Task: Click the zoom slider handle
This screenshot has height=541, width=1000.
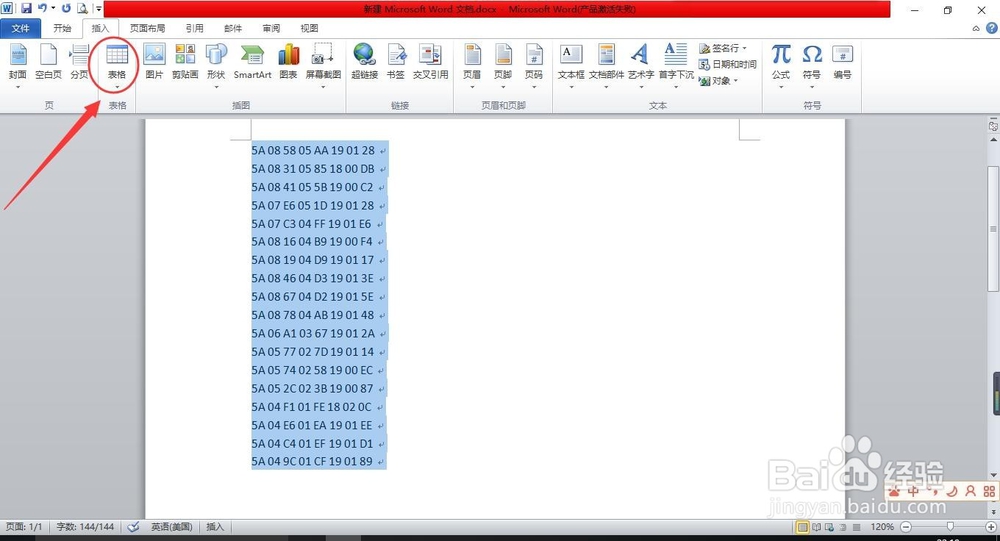Action: (950, 527)
